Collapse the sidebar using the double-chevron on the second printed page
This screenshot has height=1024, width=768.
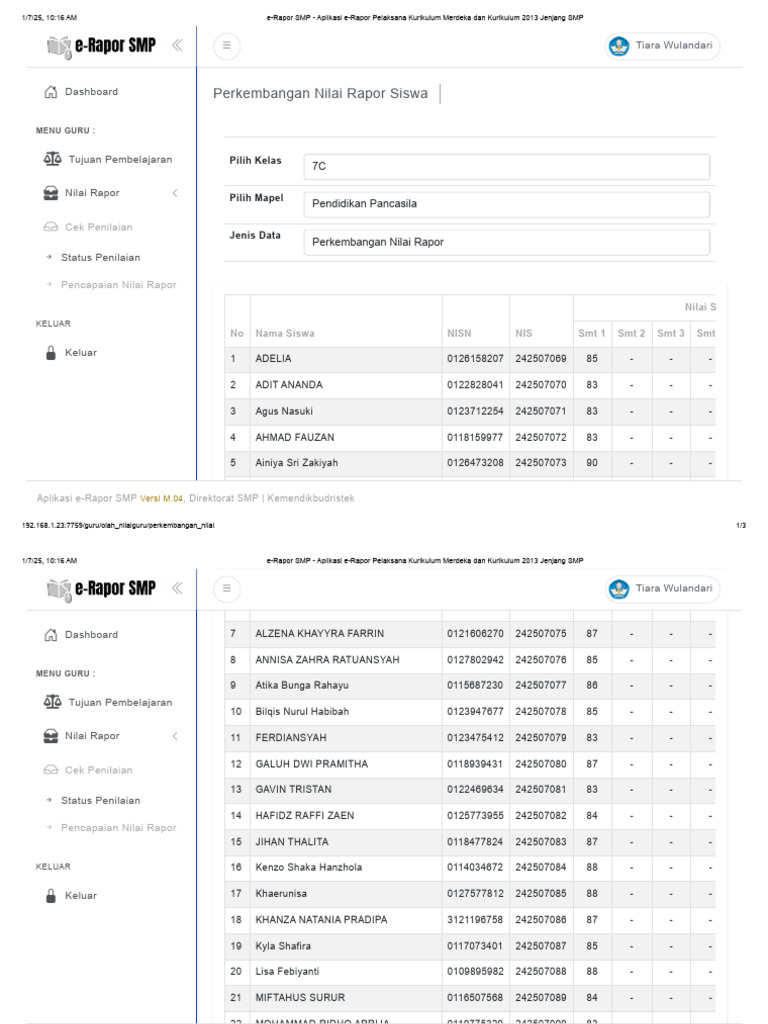[x=177, y=588]
